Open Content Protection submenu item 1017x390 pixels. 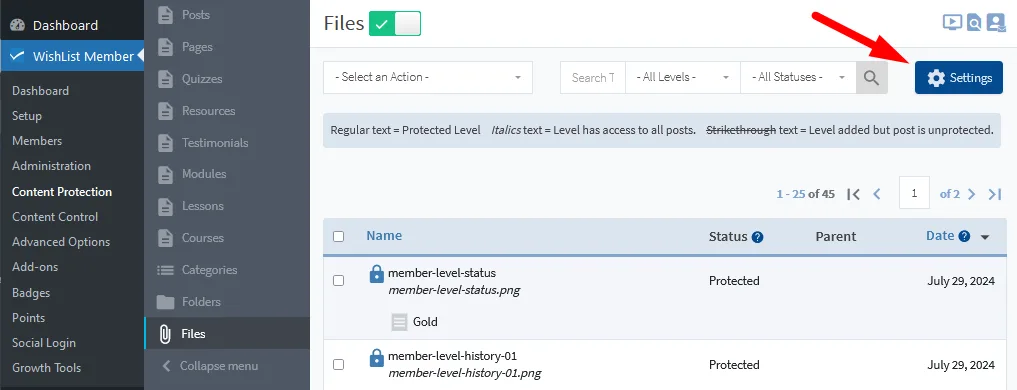pos(62,191)
